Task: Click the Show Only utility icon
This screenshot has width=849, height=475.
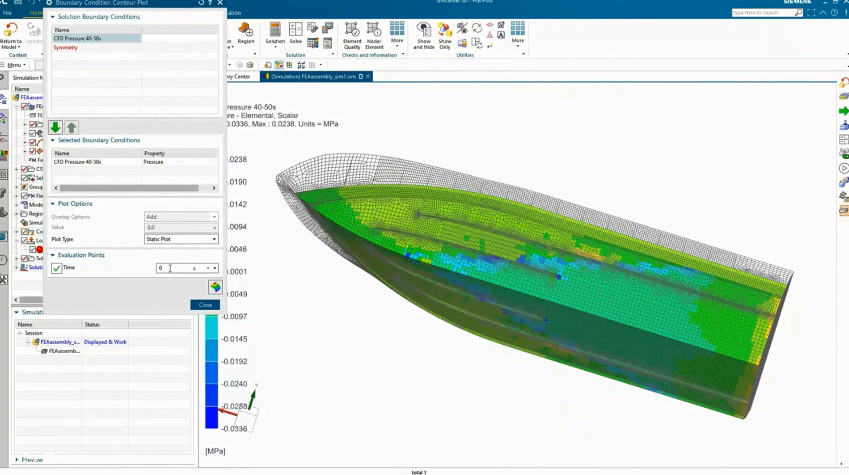Action: [445, 36]
